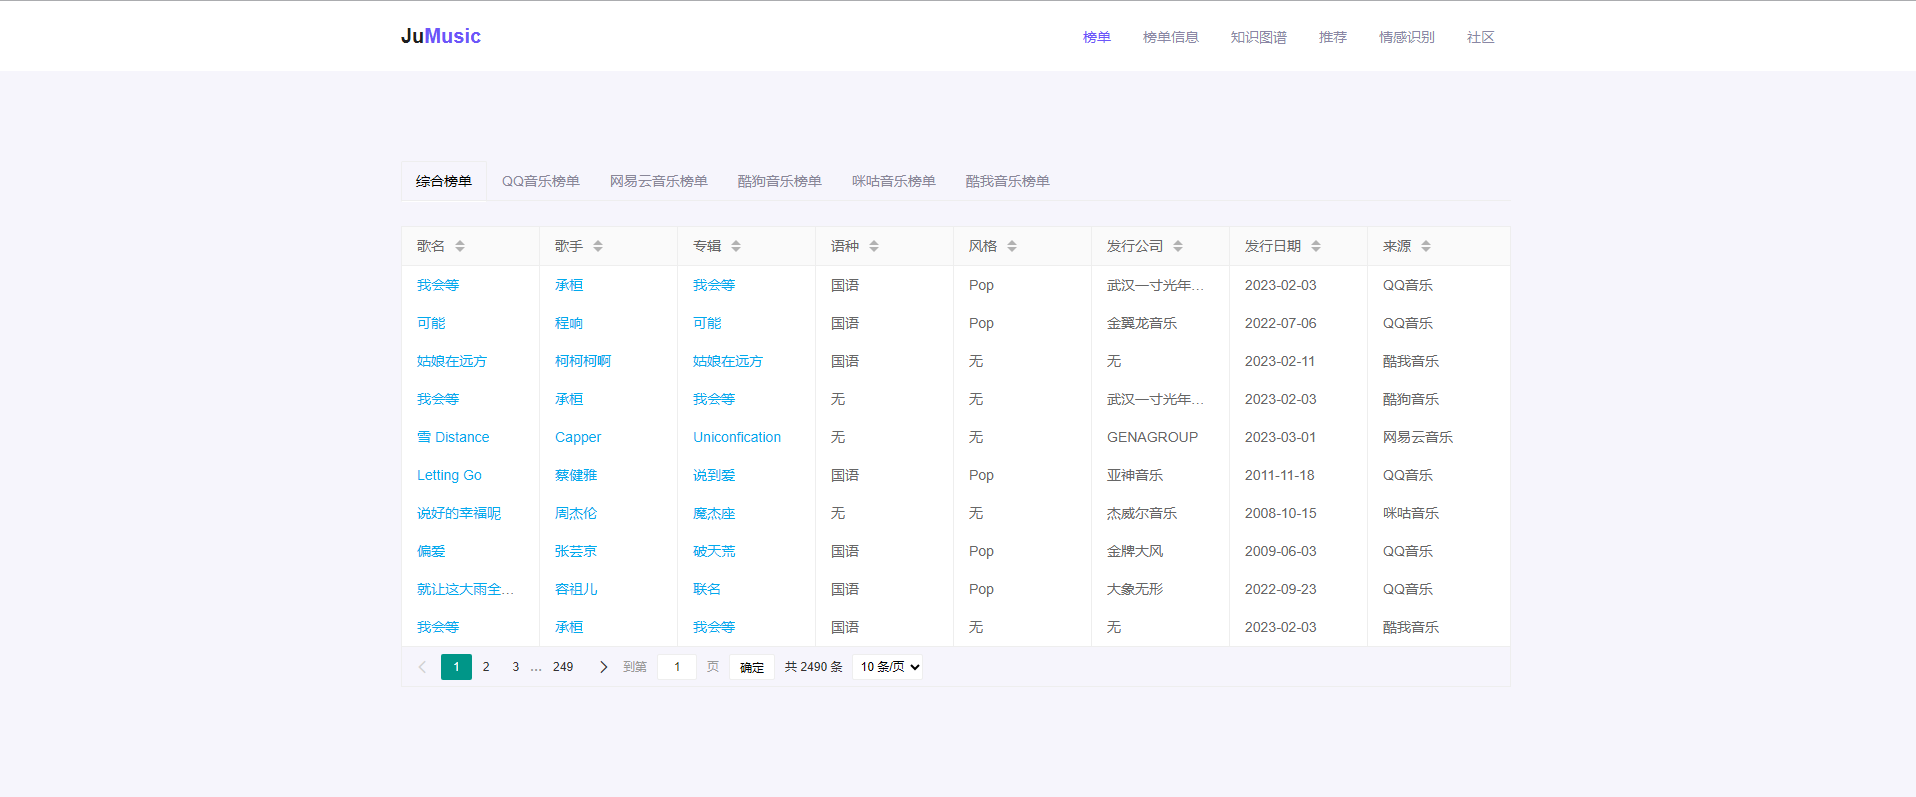Switch to QQ音乐榜单 tab
This screenshot has height=797, width=1916.
pos(541,181)
